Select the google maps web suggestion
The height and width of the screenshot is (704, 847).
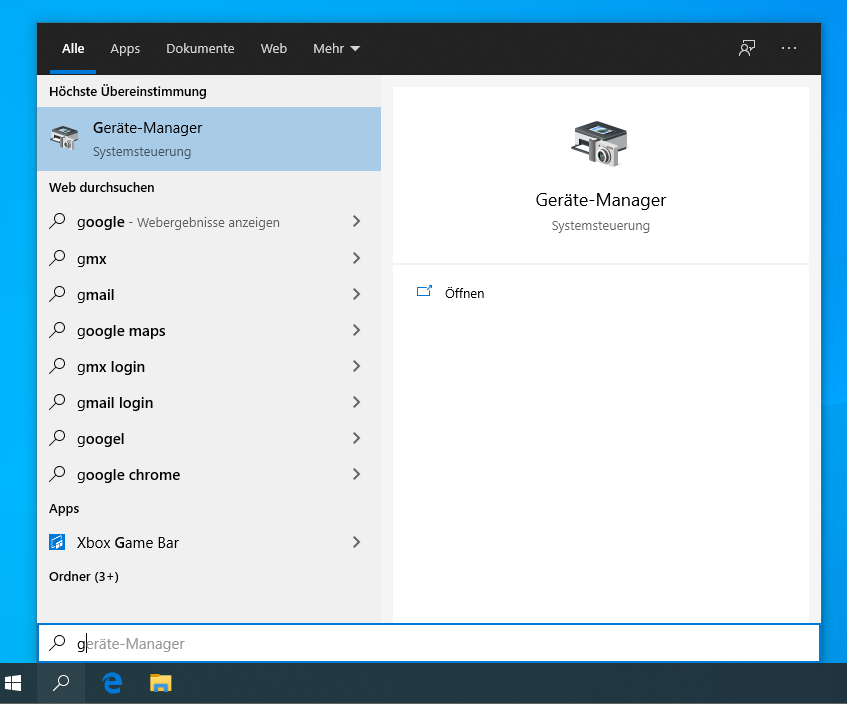click(x=209, y=330)
